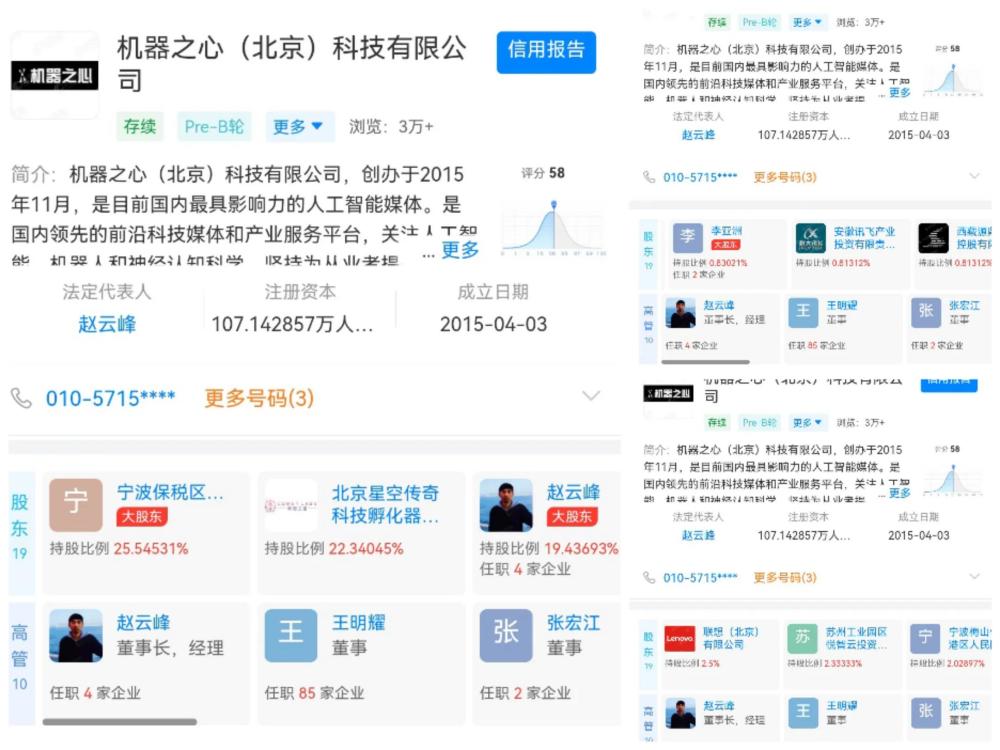The height and width of the screenshot is (750, 1000).
Task: Open the 宁 avatar of 宁波保税区 shareholder card
Action: (76, 505)
